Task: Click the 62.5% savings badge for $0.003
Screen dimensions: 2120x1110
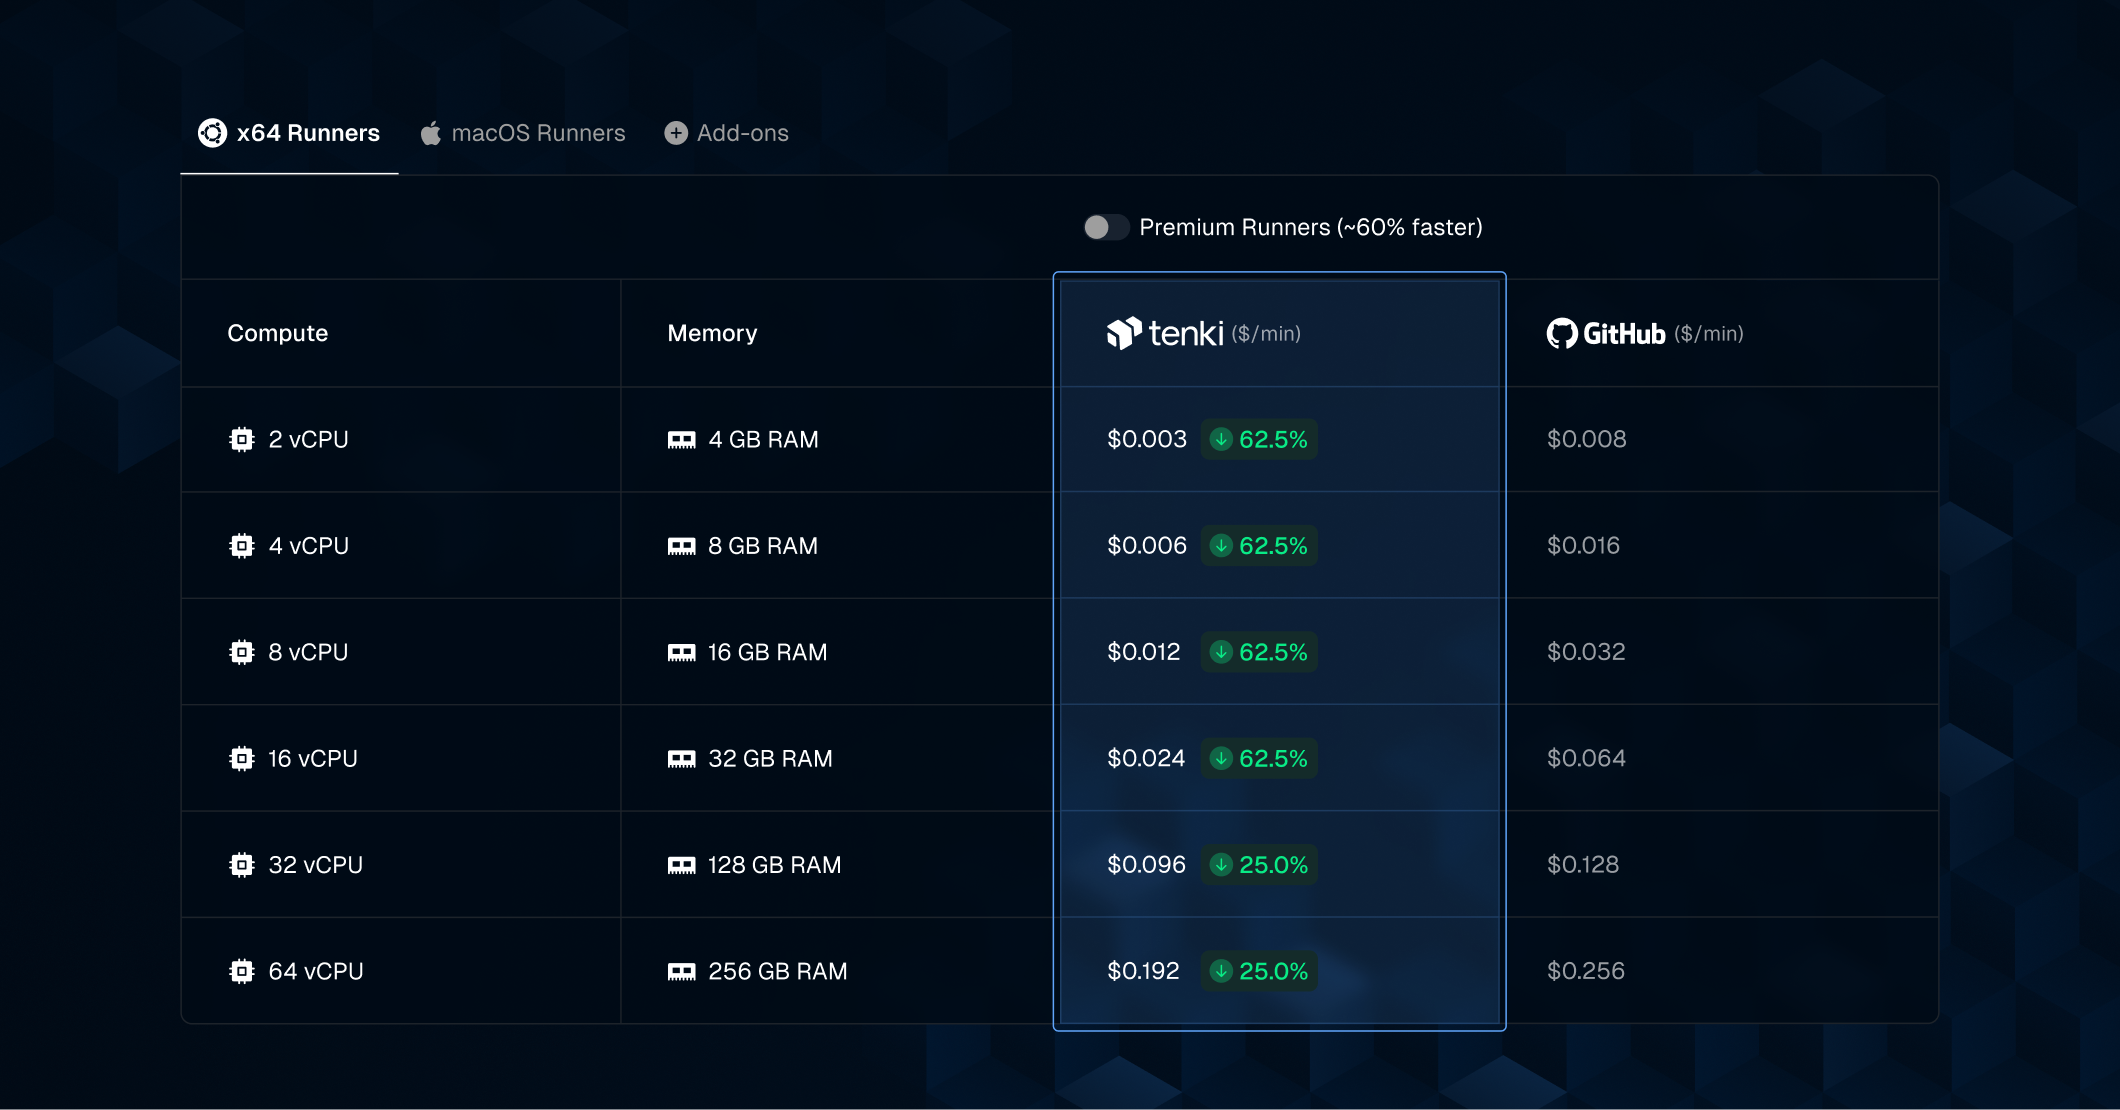Action: 1259,439
